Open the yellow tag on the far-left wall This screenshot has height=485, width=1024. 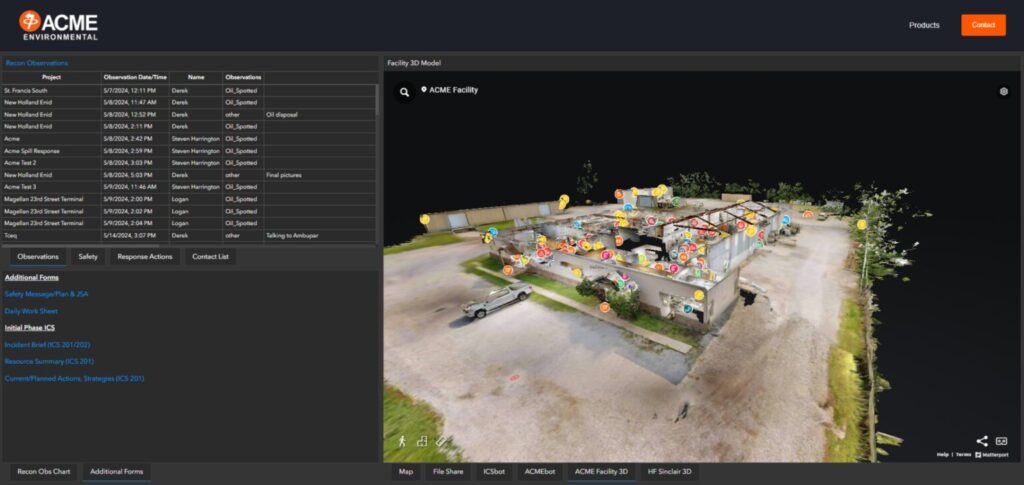tap(424, 219)
